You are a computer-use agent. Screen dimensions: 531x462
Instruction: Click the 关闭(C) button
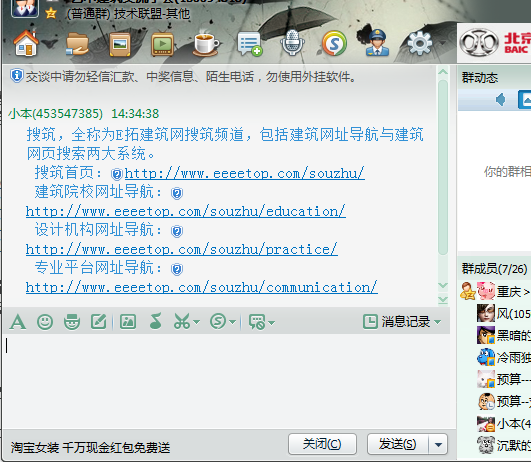pos(322,444)
